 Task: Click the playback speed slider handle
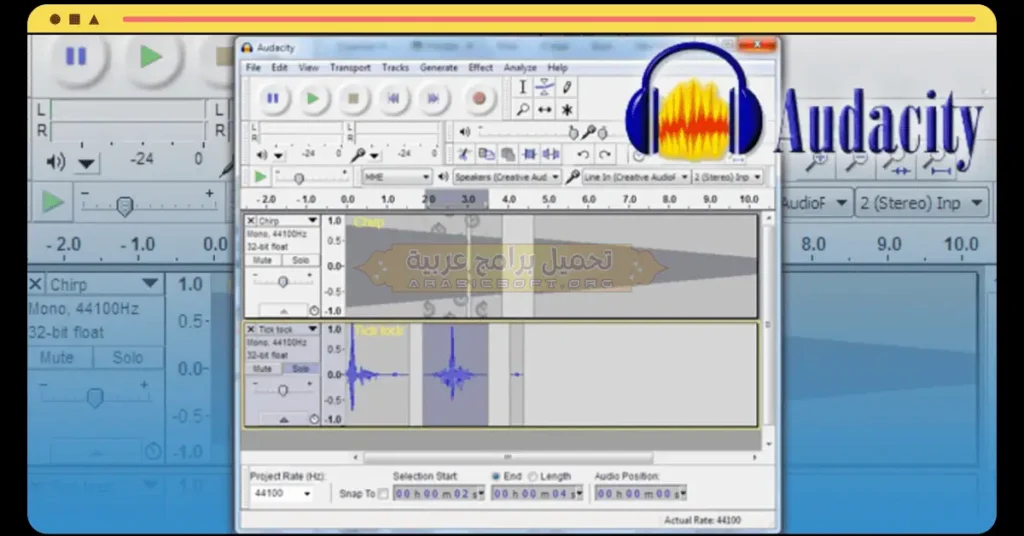click(x=298, y=178)
